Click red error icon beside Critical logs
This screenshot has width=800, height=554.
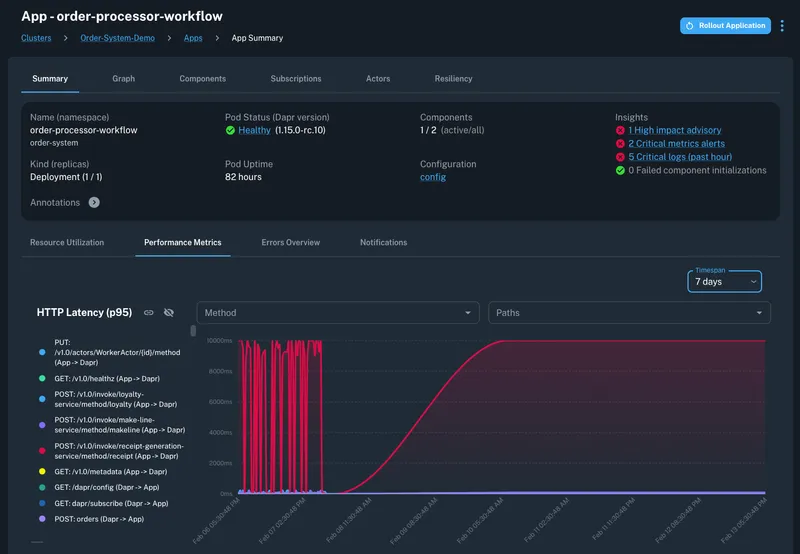click(x=620, y=157)
